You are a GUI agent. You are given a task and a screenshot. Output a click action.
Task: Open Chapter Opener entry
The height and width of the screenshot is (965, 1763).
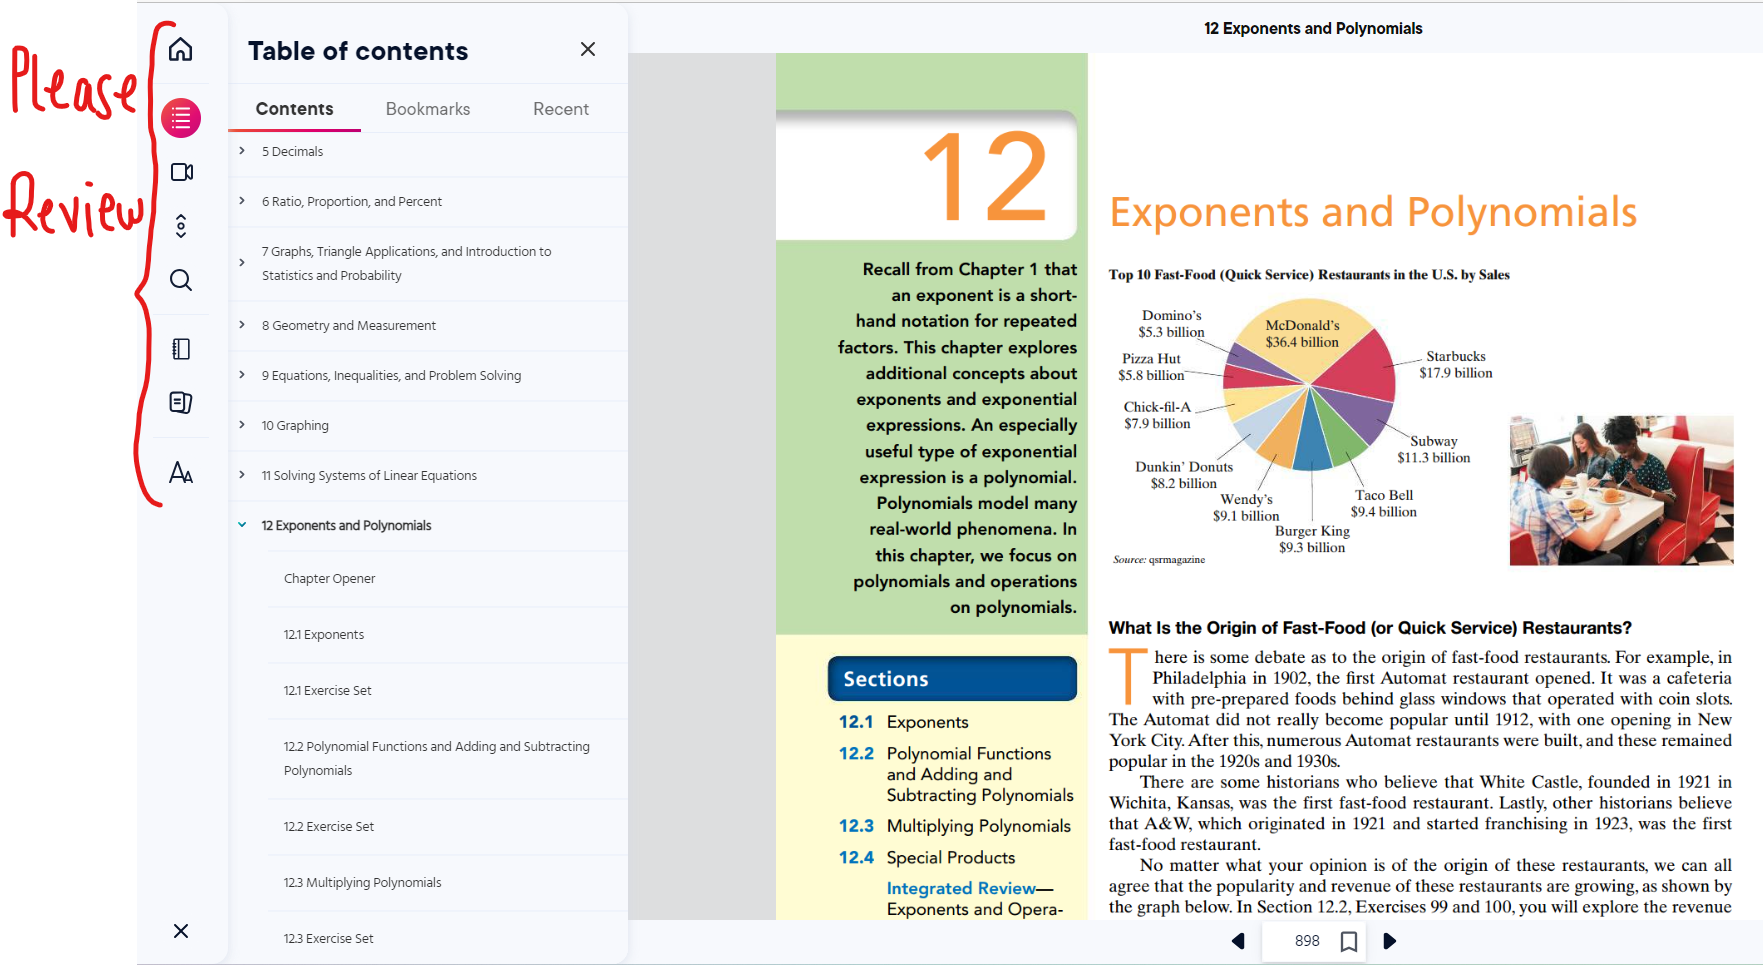point(330,579)
